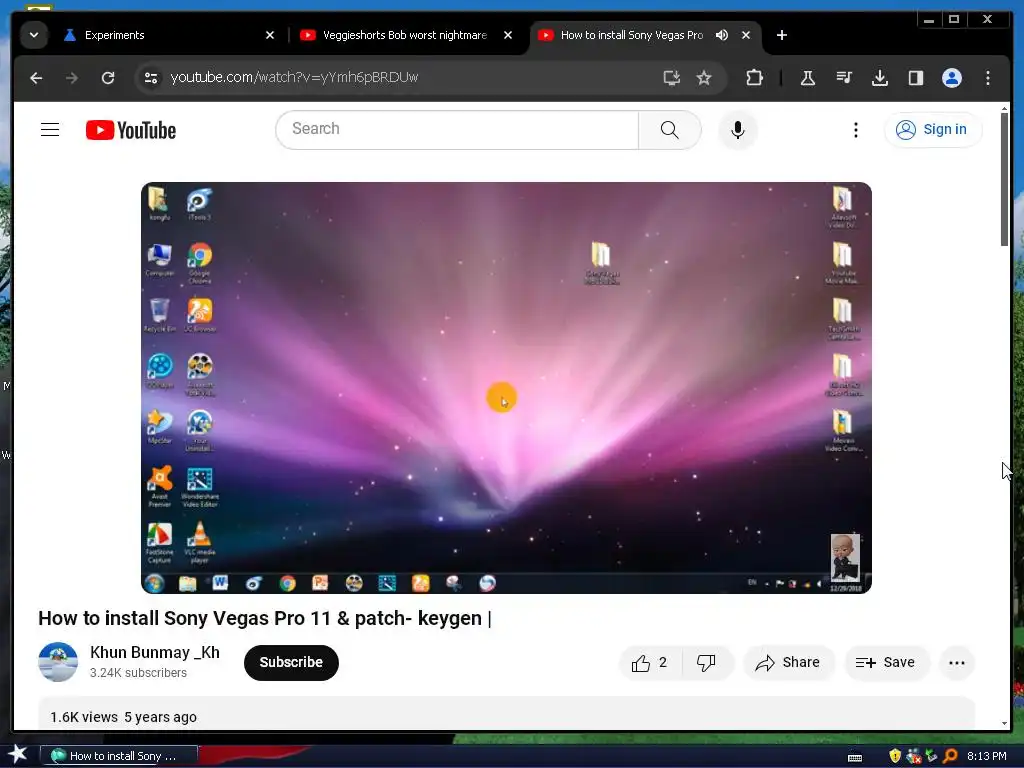Share this video

tap(788, 663)
